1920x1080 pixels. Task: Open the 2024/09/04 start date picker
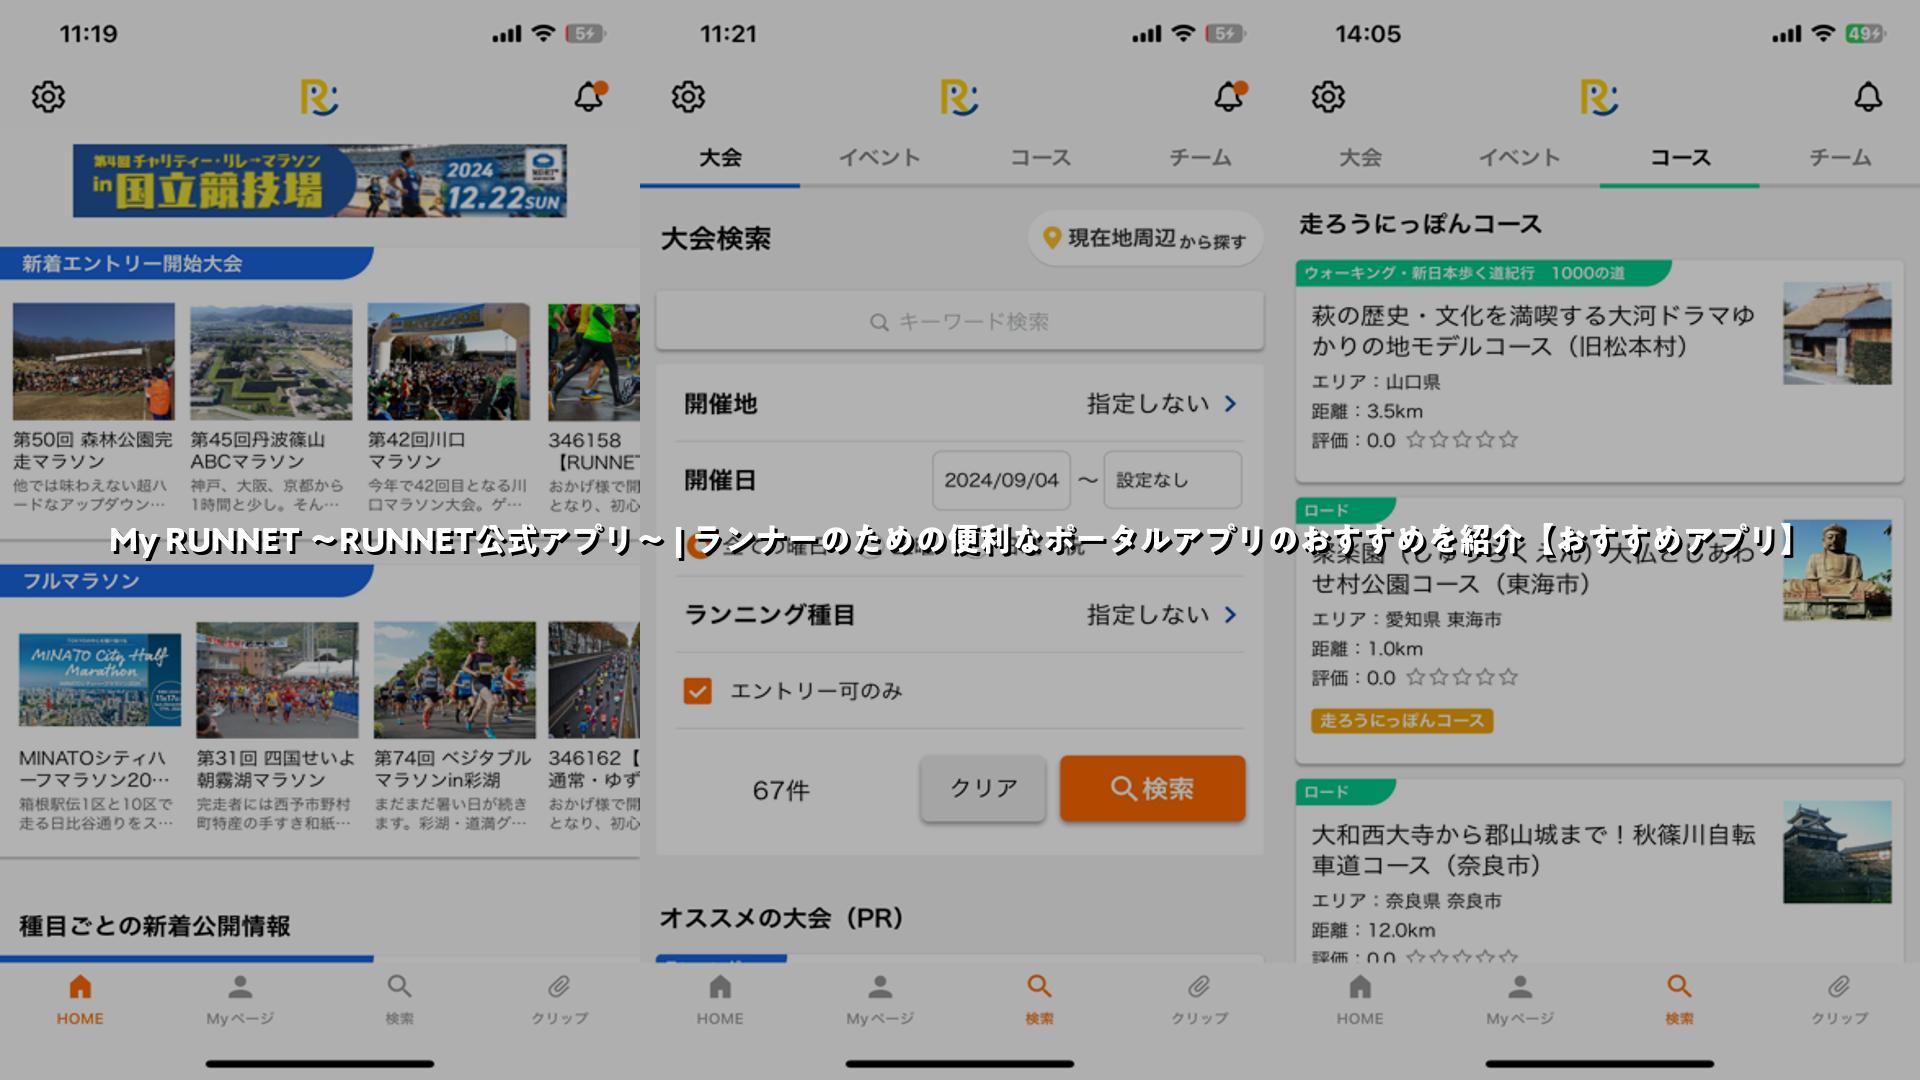click(x=1001, y=480)
